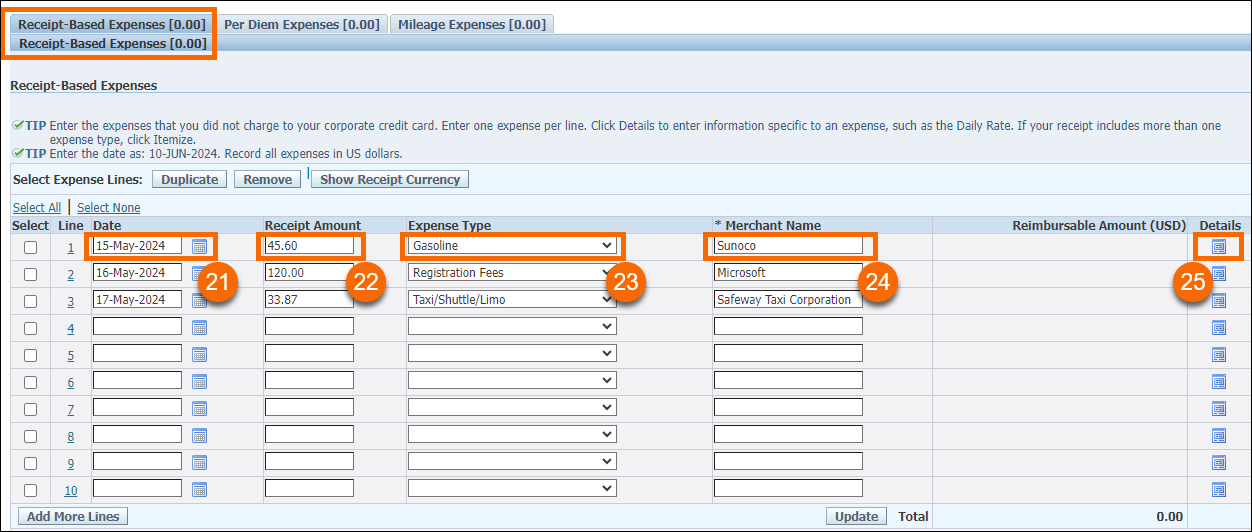Check the Select box for line 6
The width and height of the screenshot is (1252, 532).
click(30, 382)
